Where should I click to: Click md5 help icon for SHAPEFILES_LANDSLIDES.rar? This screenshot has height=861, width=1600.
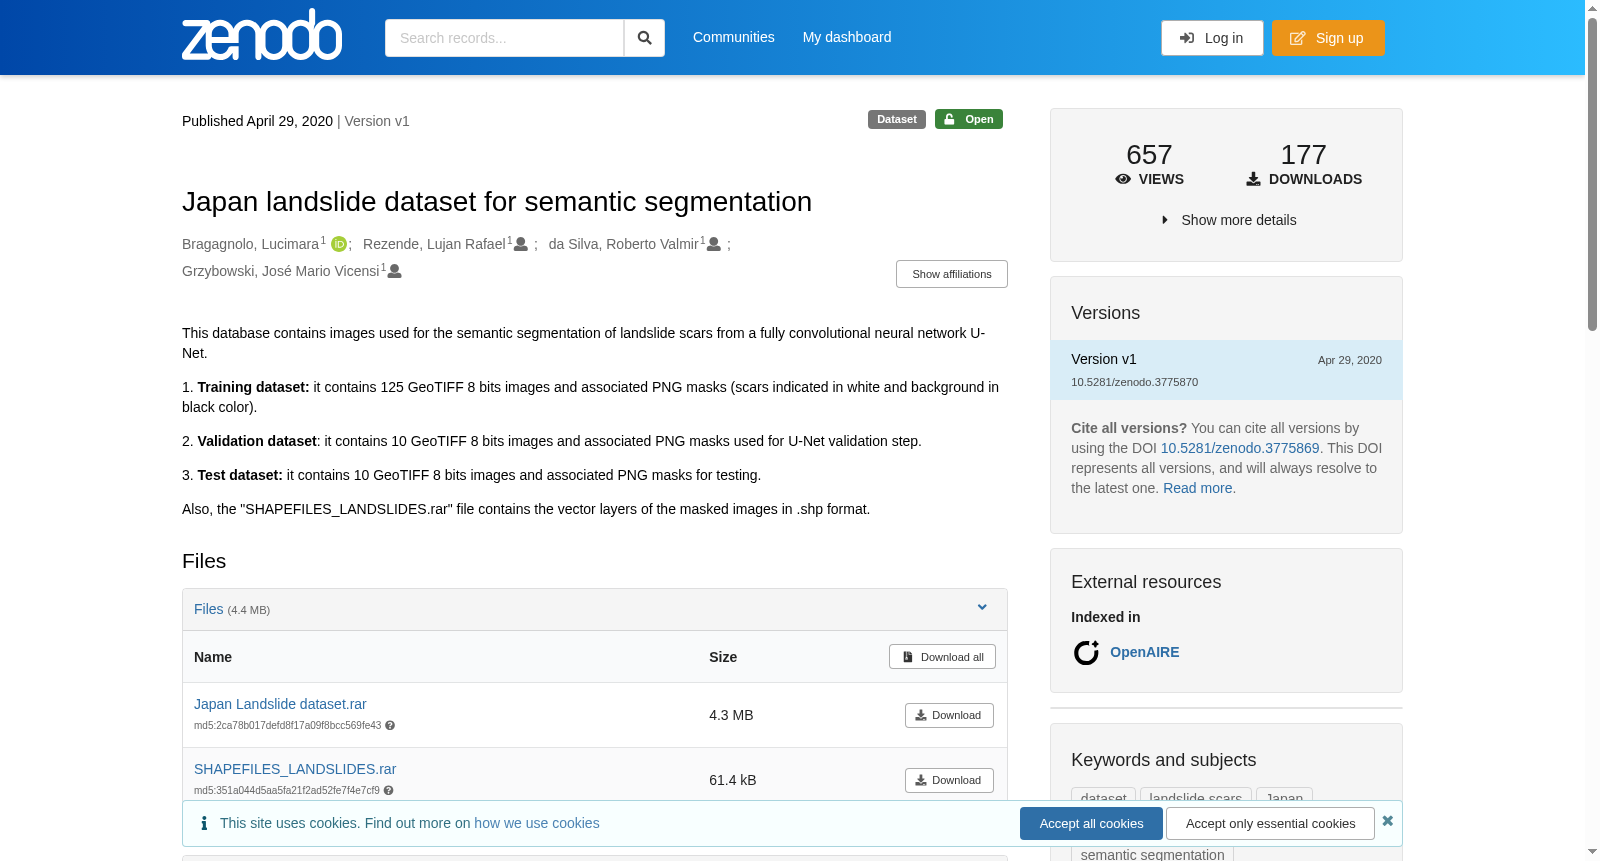pos(388,791)
